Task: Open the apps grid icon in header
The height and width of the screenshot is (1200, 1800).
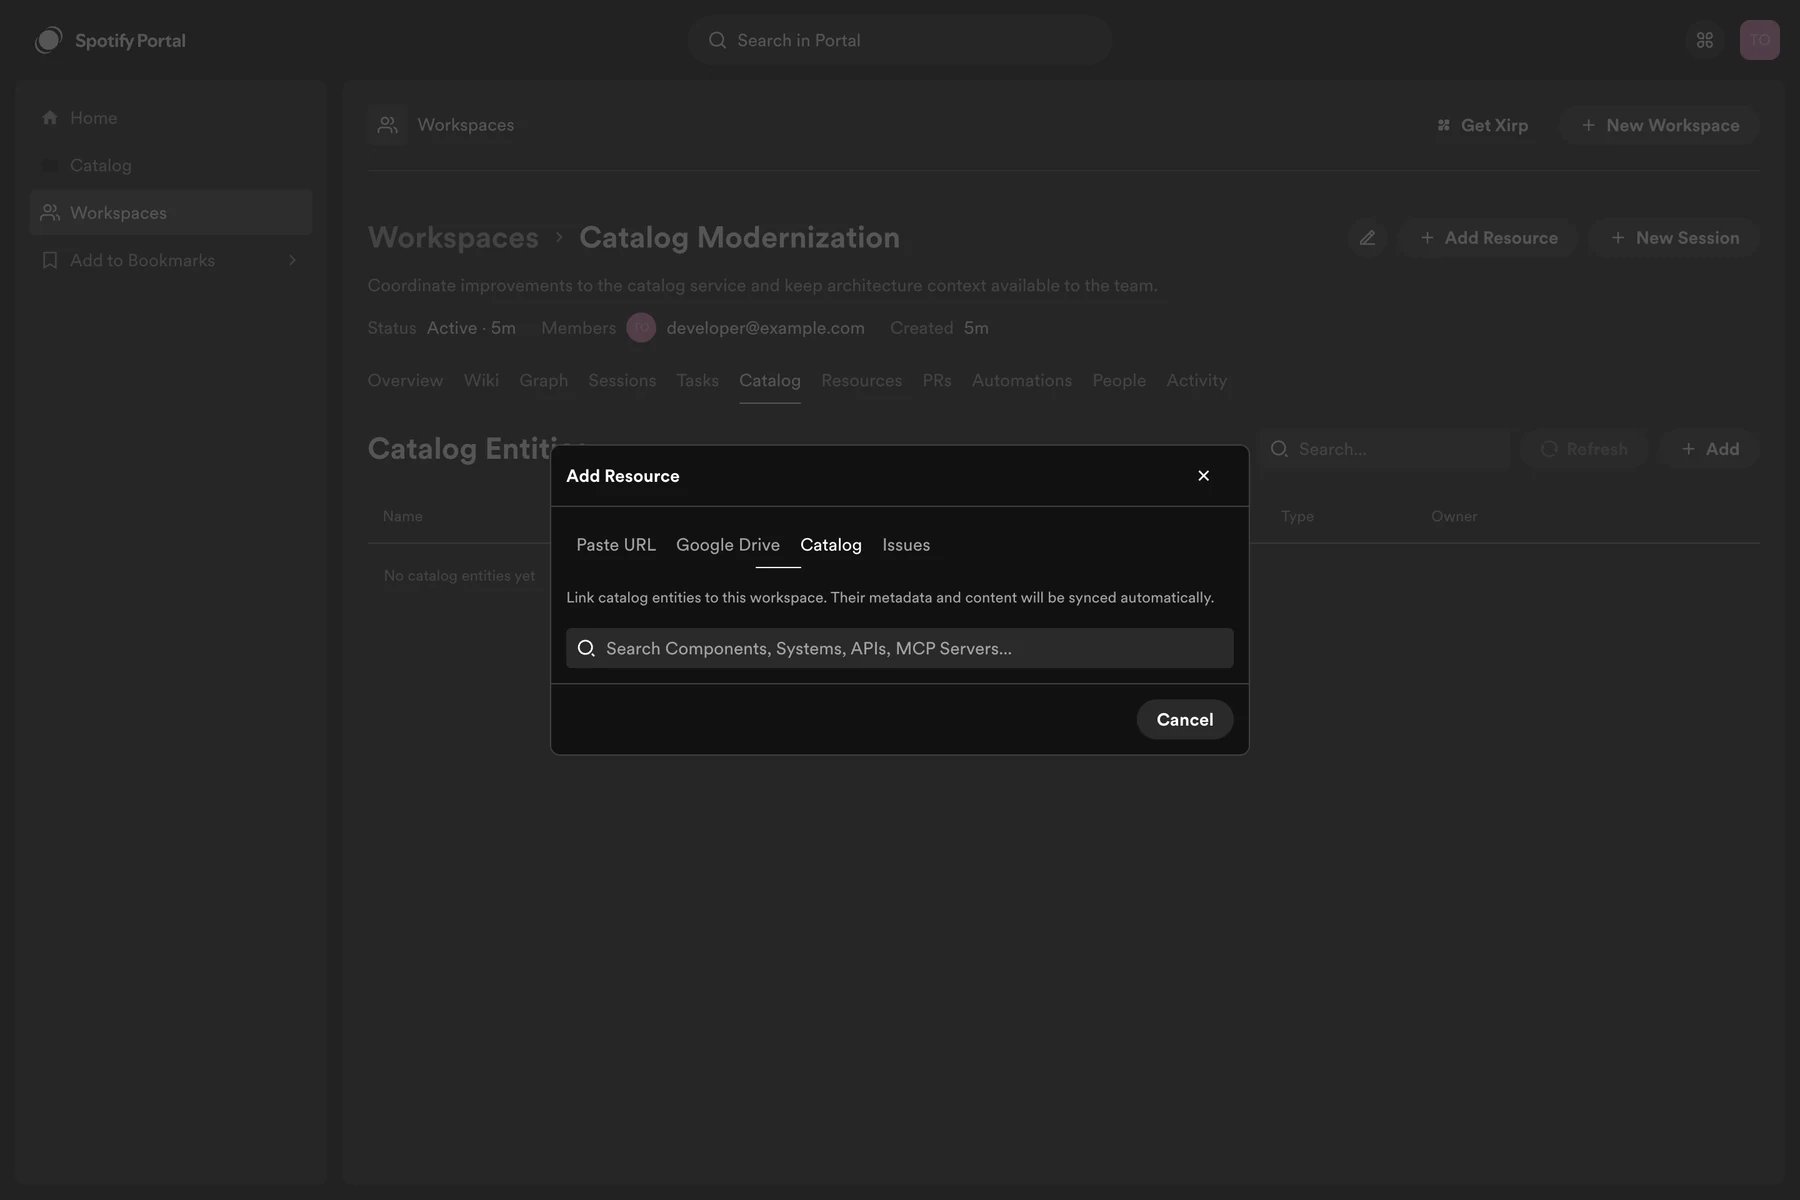Action: click(1705, 40)
